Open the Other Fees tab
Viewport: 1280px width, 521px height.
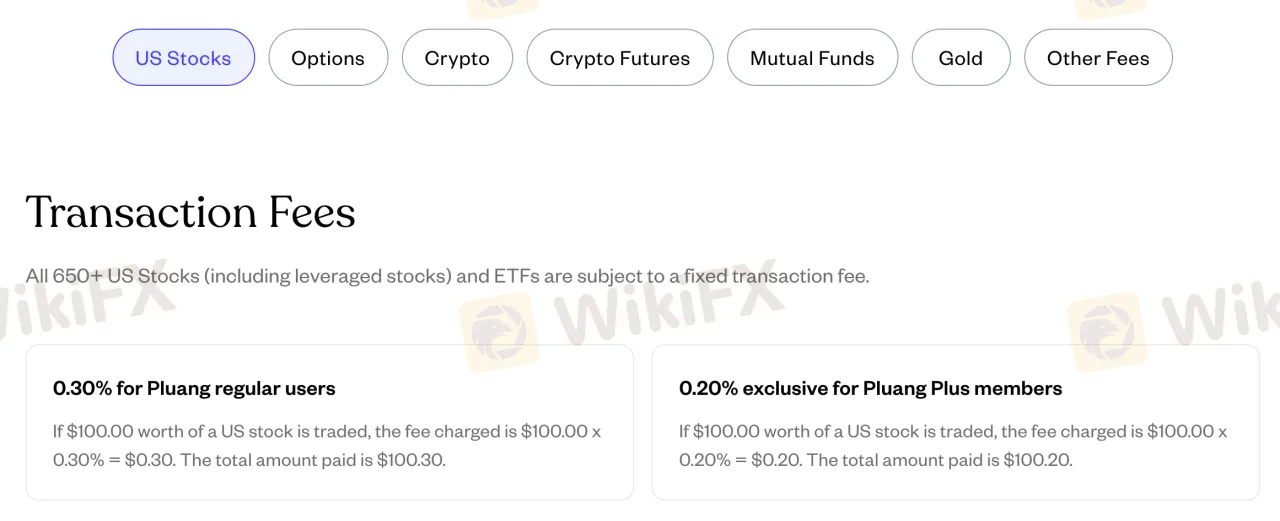click(x=1098, y=58)
